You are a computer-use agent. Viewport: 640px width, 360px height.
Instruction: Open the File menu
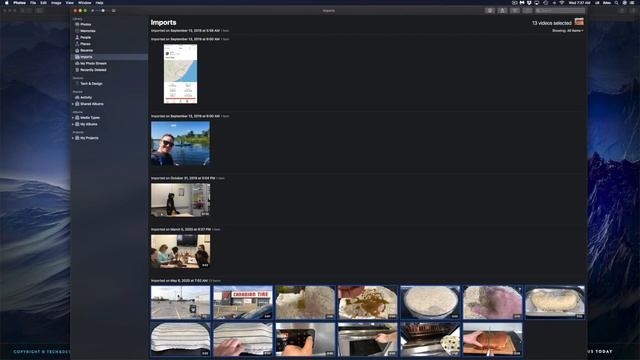[33, 3]
